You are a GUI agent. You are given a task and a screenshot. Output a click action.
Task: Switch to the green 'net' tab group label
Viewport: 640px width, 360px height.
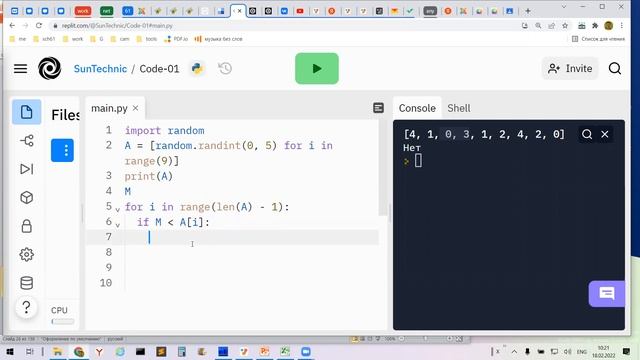[x=107, y=11]
